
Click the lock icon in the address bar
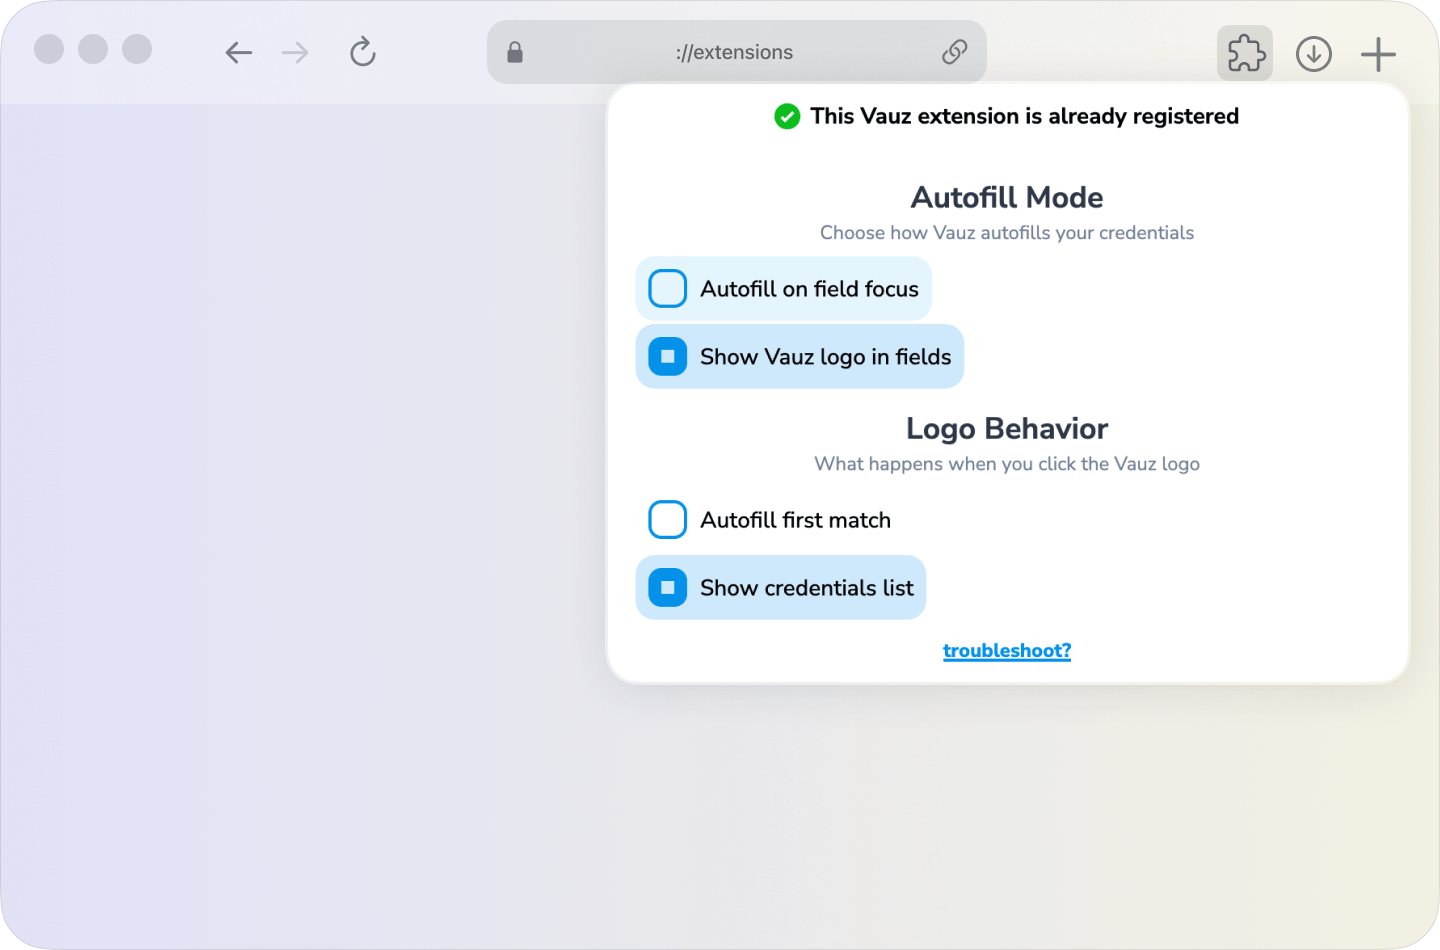tap(515, 51)
